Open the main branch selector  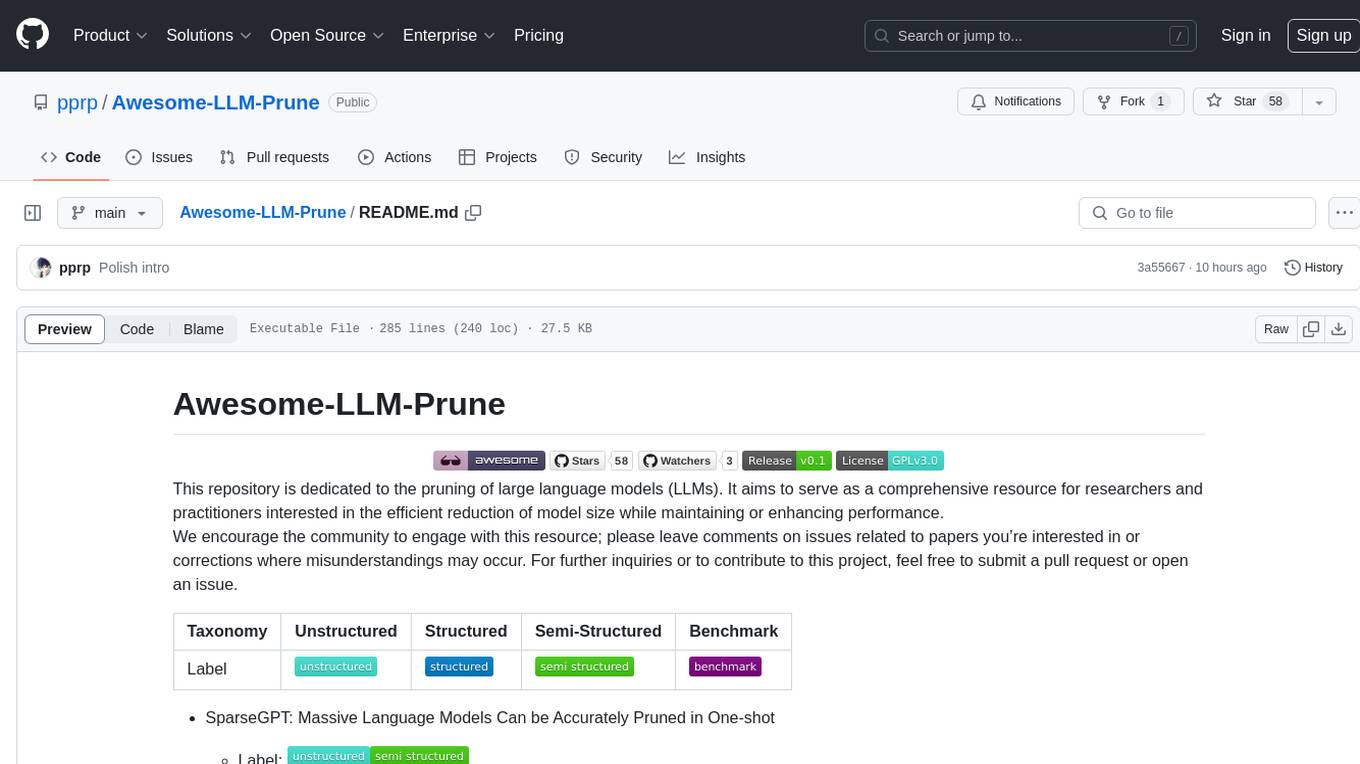[x=109, y=213]
